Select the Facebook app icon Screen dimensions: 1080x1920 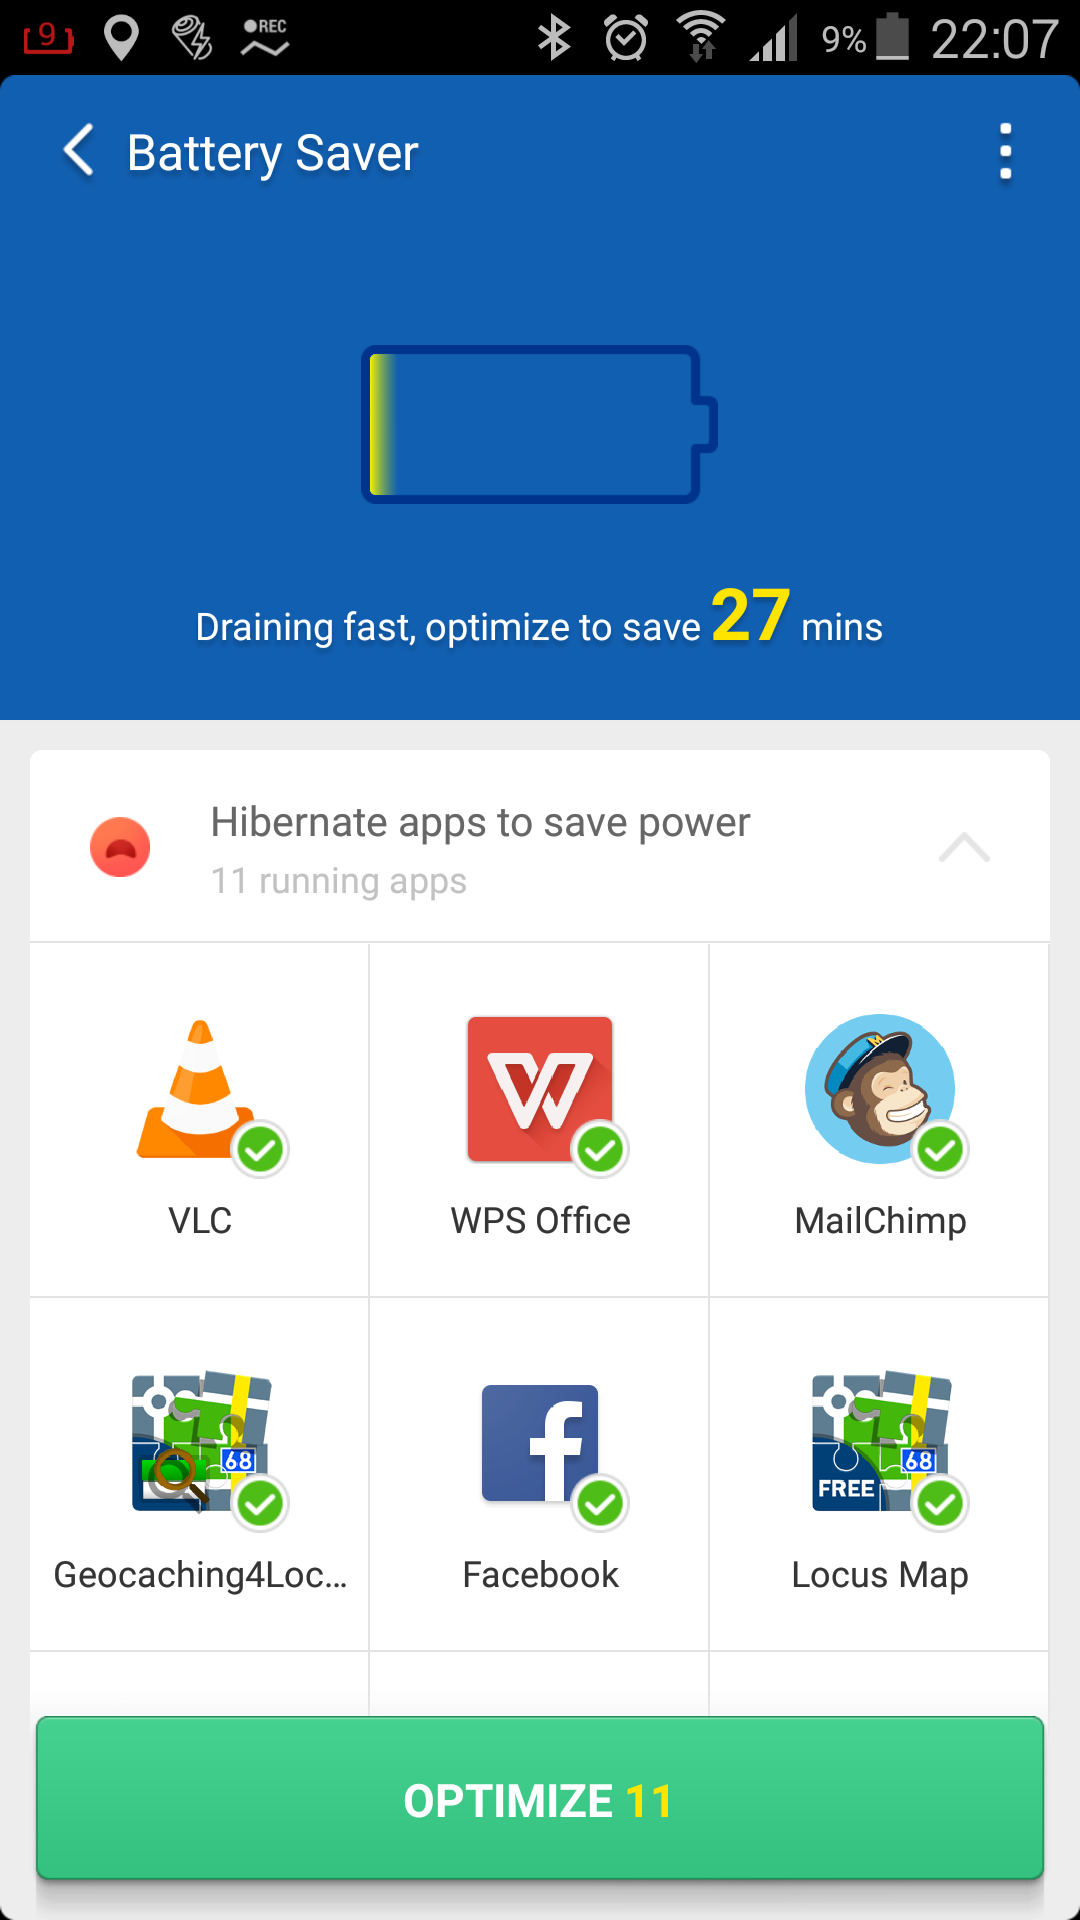pos(540,1443)
